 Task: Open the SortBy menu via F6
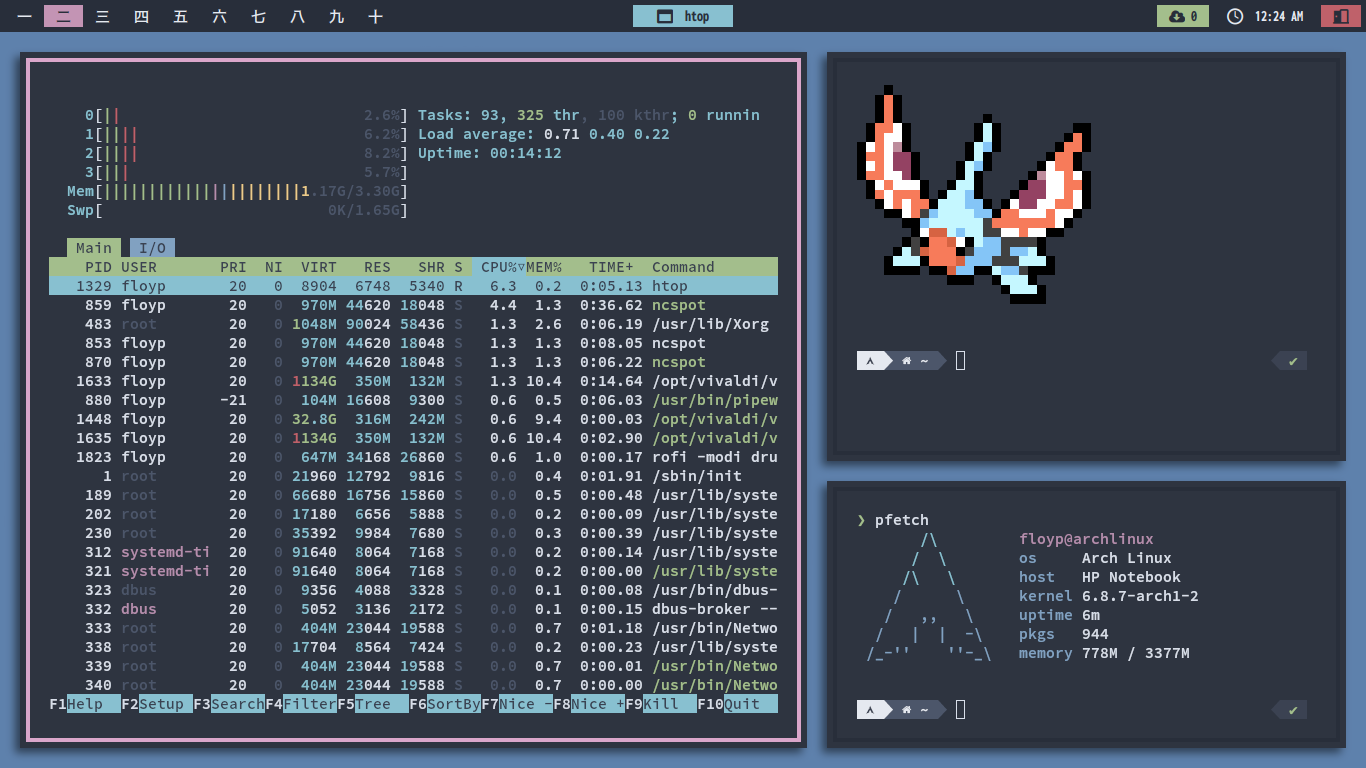point(444,703)
